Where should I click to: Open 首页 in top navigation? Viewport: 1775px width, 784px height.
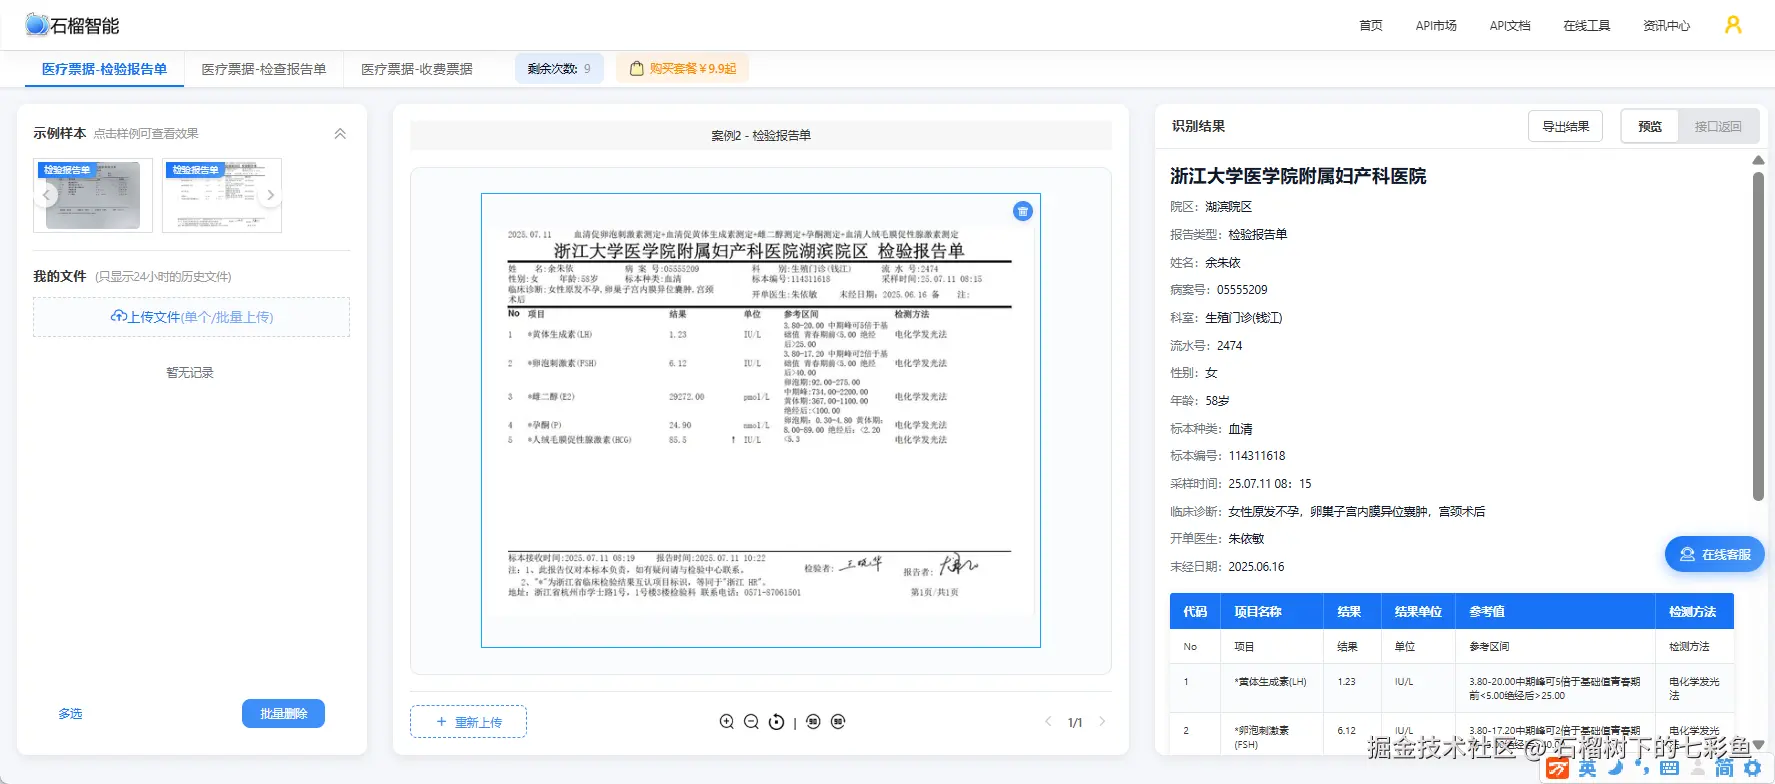[x=1371, y=26]
